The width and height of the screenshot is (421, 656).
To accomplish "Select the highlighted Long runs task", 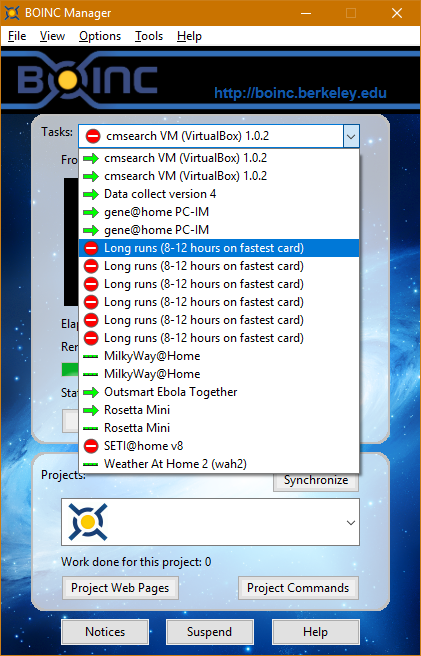I will (219, 248).
